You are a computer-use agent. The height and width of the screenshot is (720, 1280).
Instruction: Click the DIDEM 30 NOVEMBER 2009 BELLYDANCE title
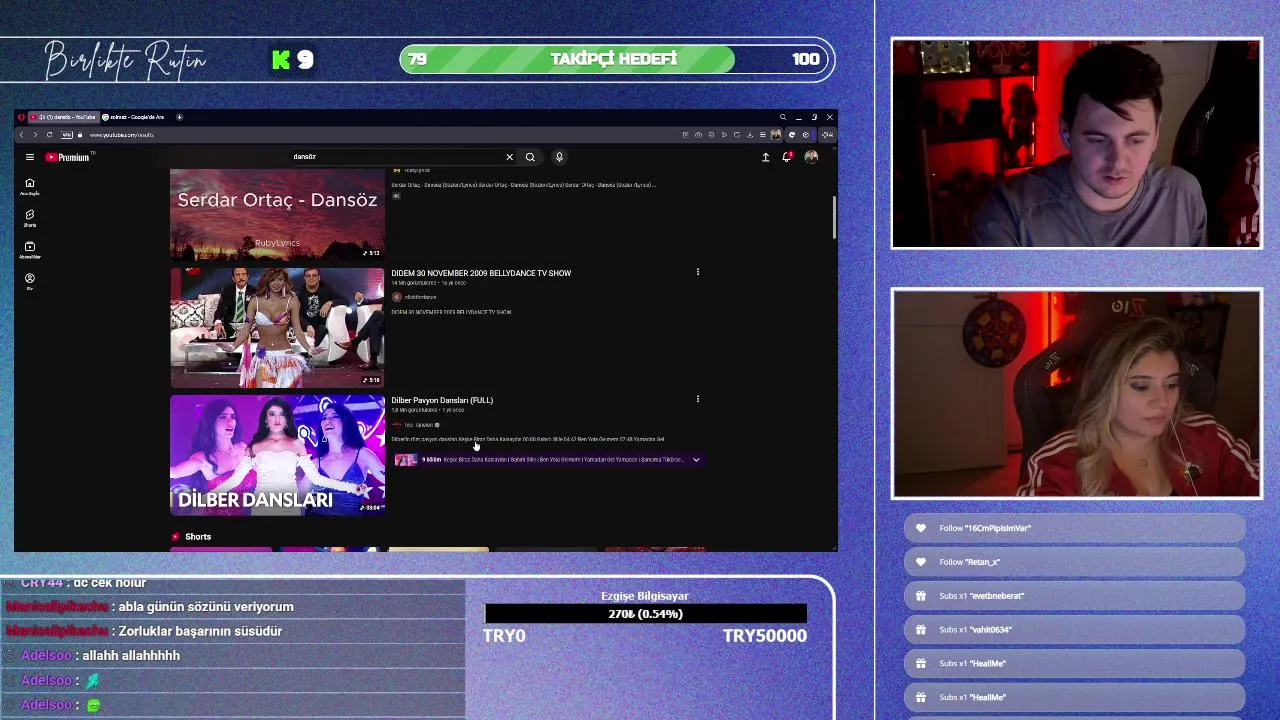[481, 273]
